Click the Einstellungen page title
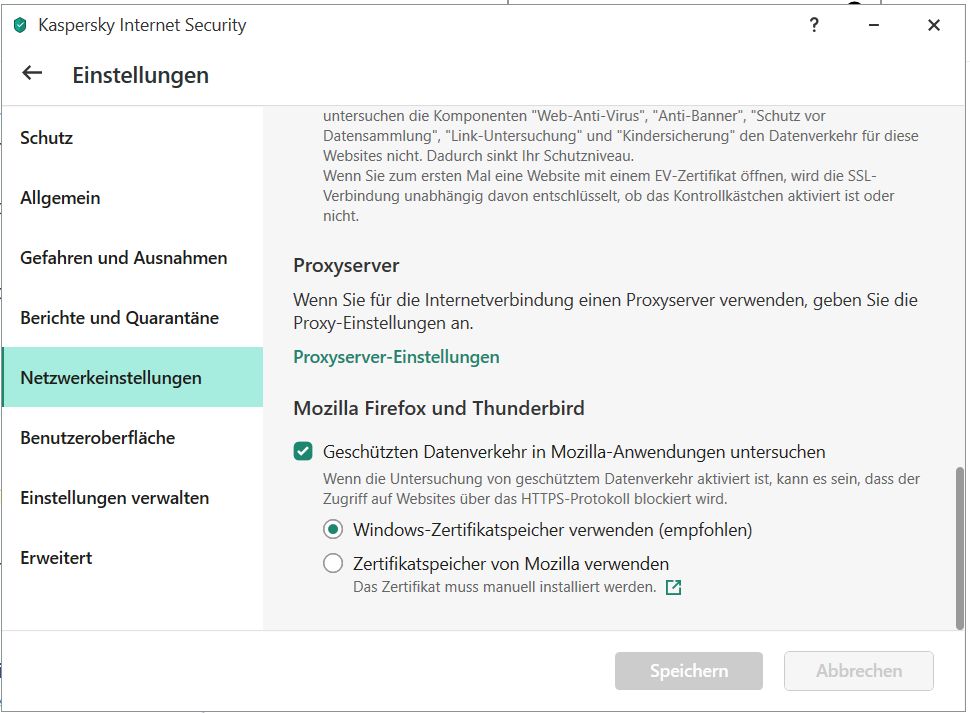970x713 pixels. [140, 75]
